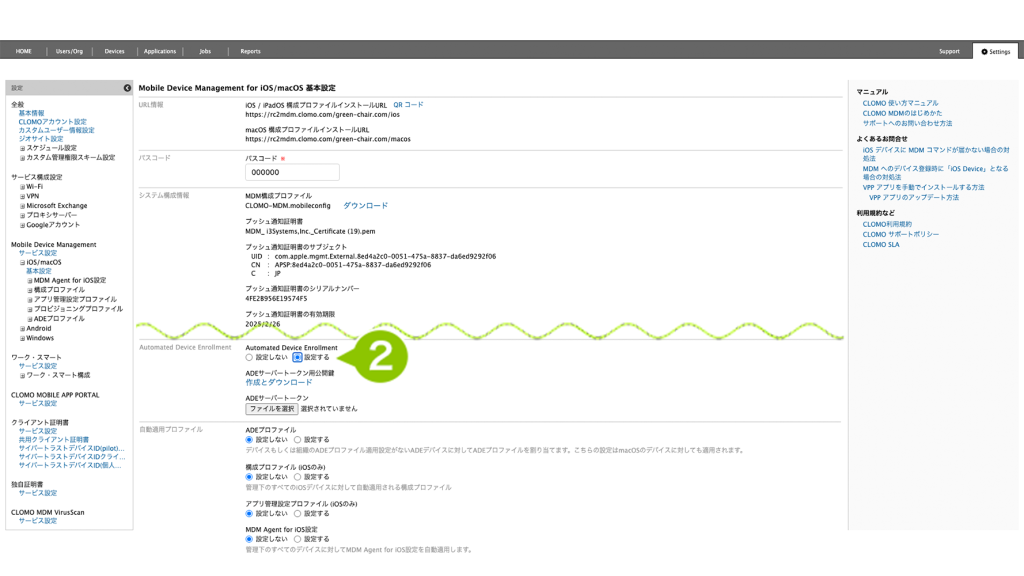The height and width of the screenshot is (576, 1024).
Task: Open 基本情報 in the sidebar
Action: (31, 114)
